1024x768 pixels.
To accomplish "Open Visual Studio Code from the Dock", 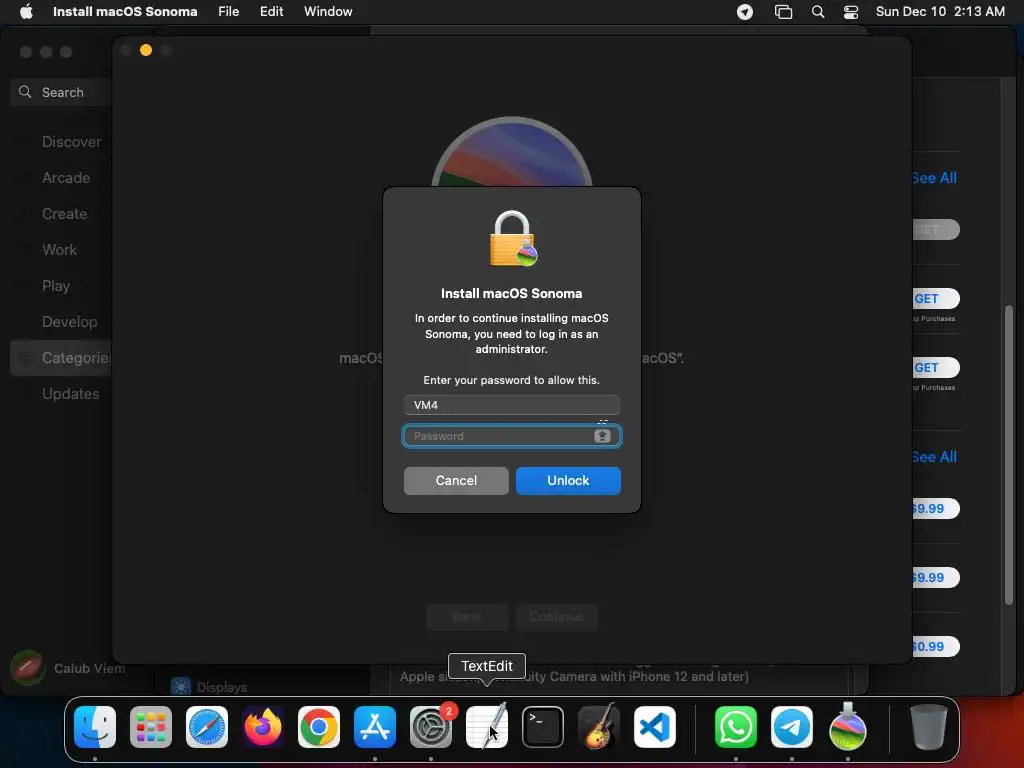I will pyautogui.click(x=655, y=727).
